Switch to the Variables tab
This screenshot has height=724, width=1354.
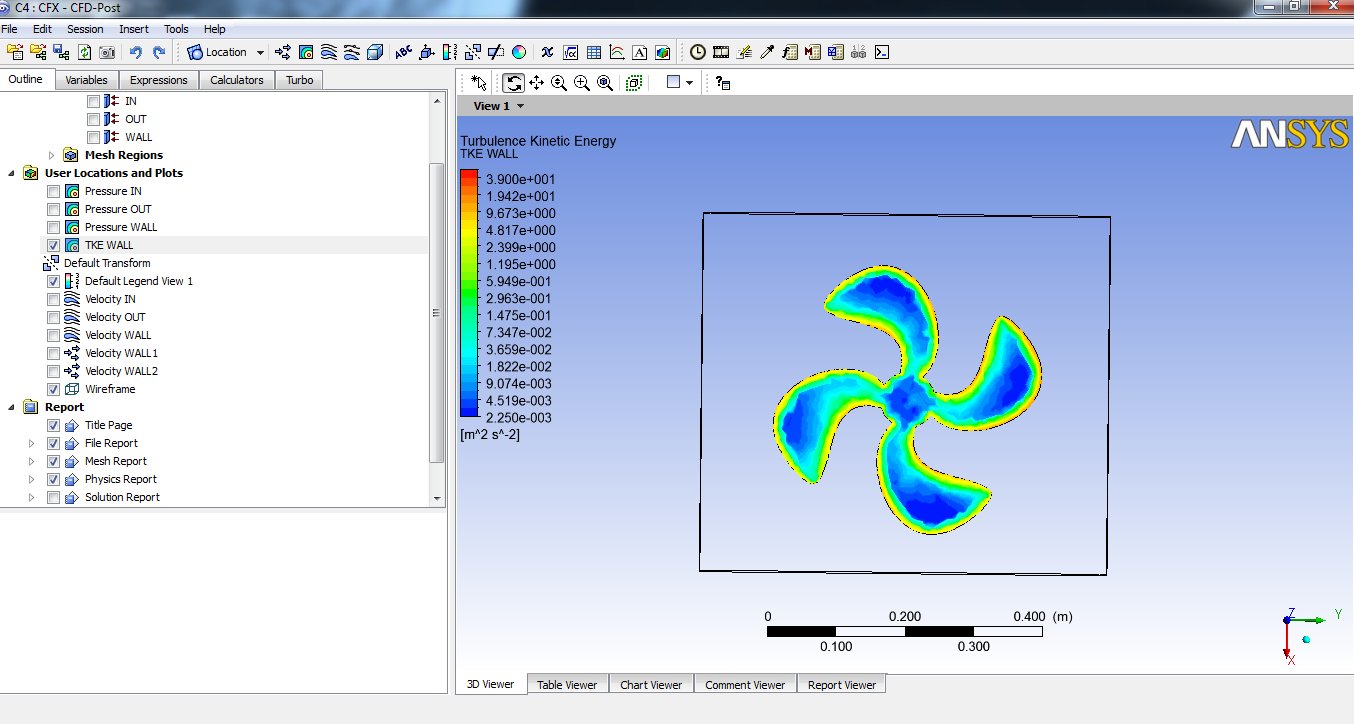click(x=87, y=80)
